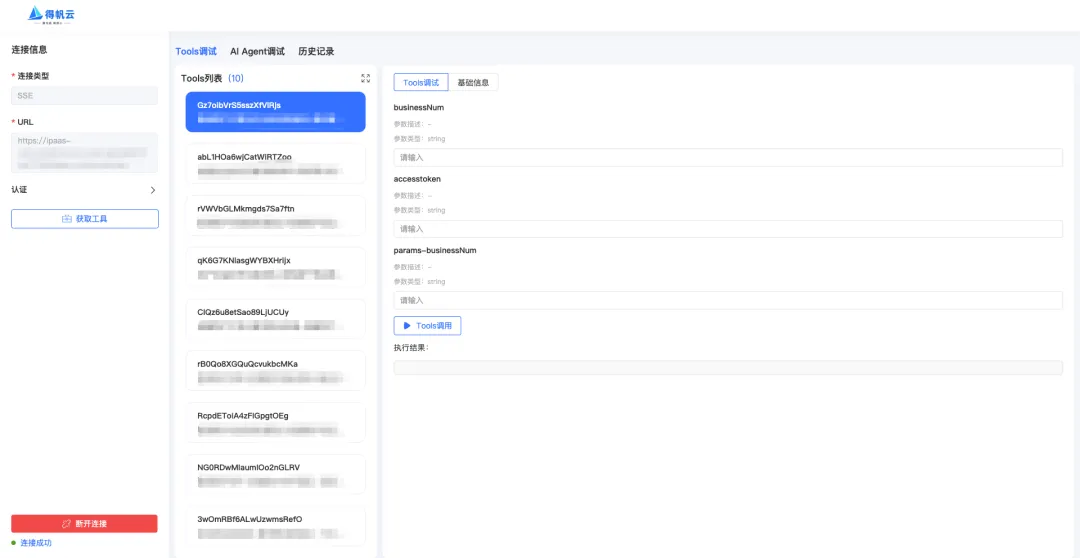Expand the Tools列表 panel to fullscreen
This screenshot has height=558, width=1080.
[366, 79]
